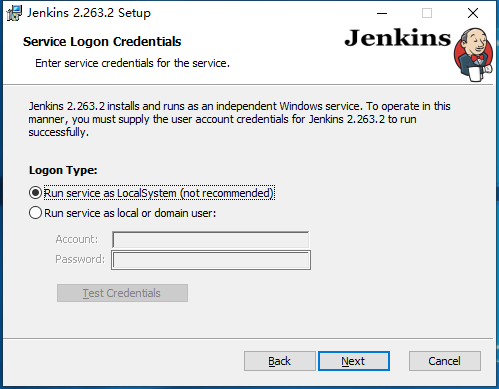
Task: Click the Test Credentials button
Action: [x=122, y=293]
